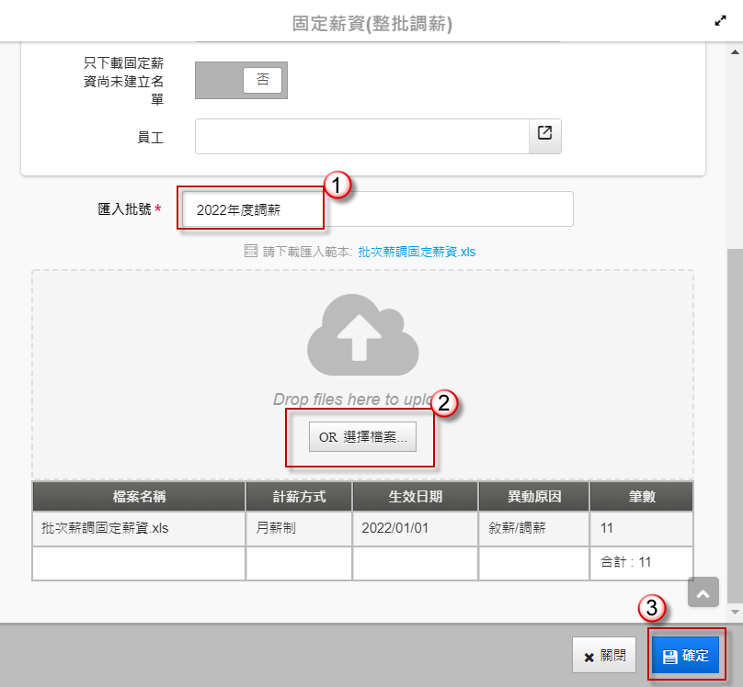The width and height of the screenshot is (743, 687).
Task: Click the template file icon beside download hint
Action: coord(251,251)
